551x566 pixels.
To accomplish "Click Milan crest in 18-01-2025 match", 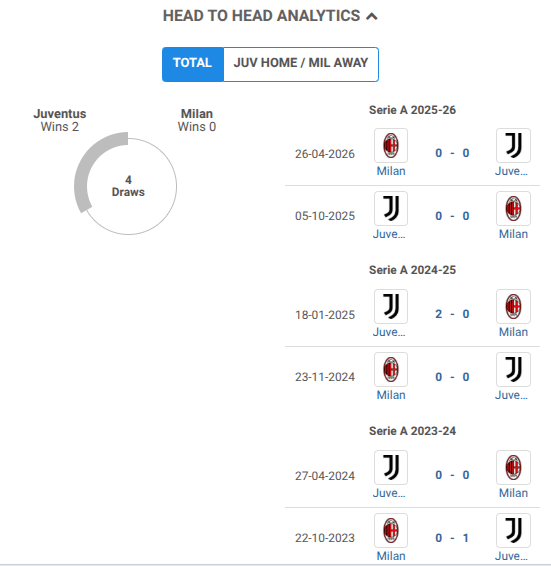I will pyautogui.click(x=513, y=306).
